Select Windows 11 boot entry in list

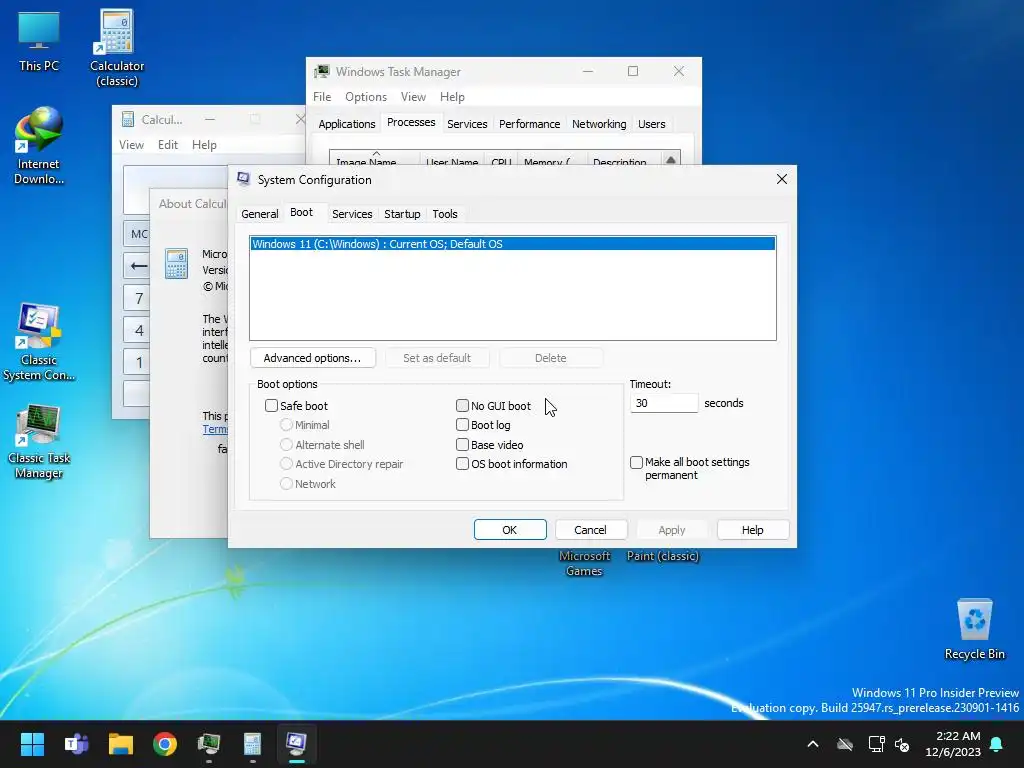[x=513, y=244]
